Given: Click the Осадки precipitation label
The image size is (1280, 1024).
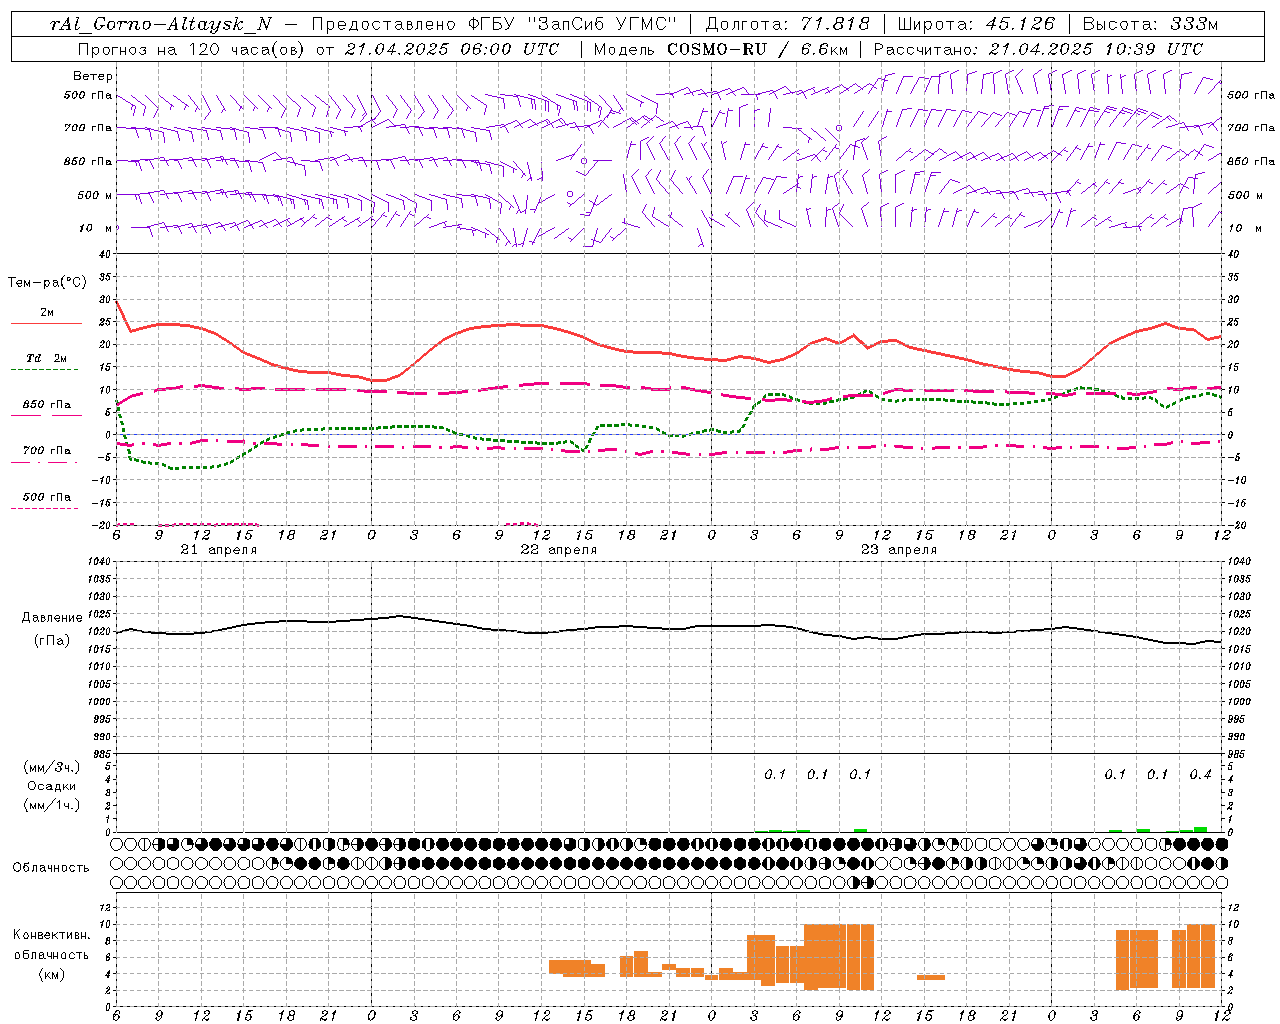Looking at the screenshot, I should coord(51,786).
